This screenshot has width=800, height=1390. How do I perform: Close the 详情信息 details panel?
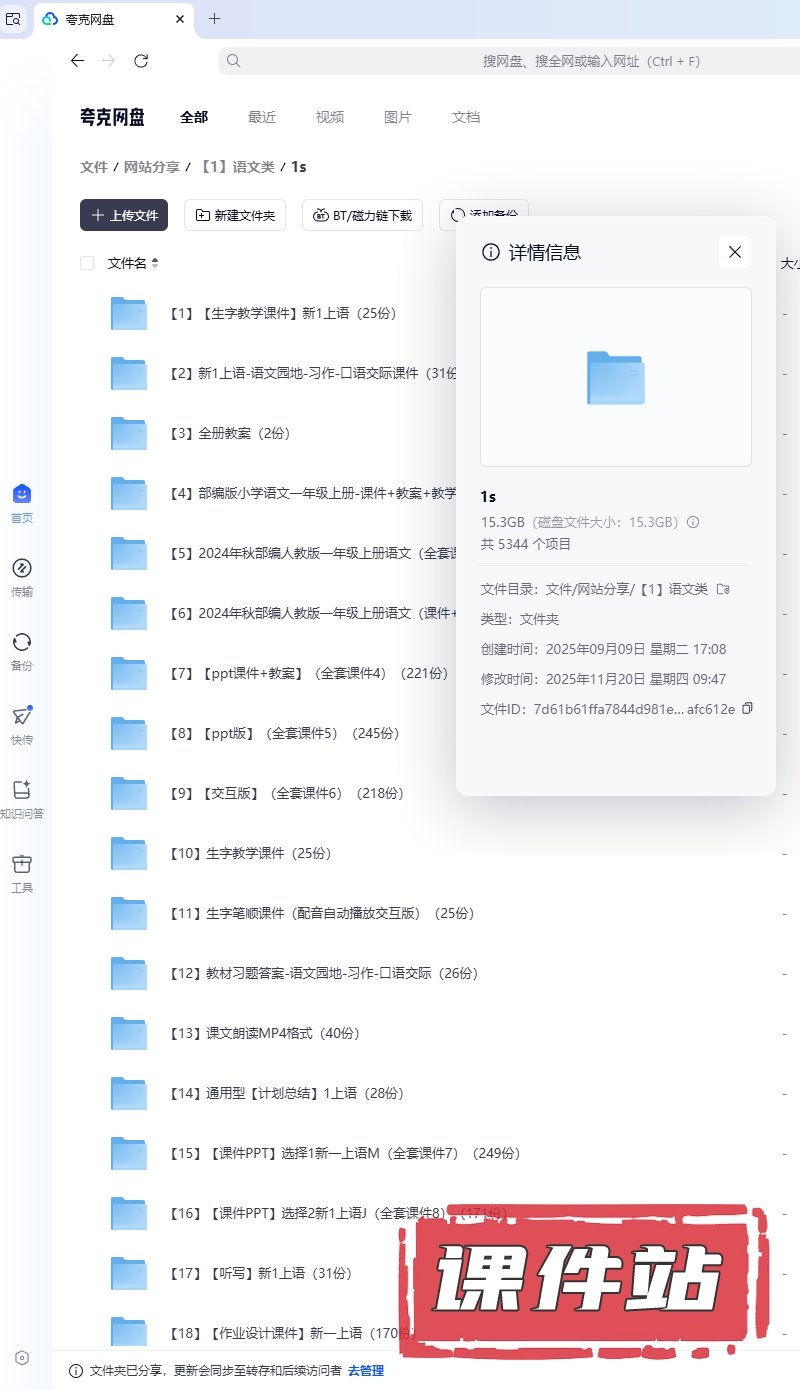[735, 252]
